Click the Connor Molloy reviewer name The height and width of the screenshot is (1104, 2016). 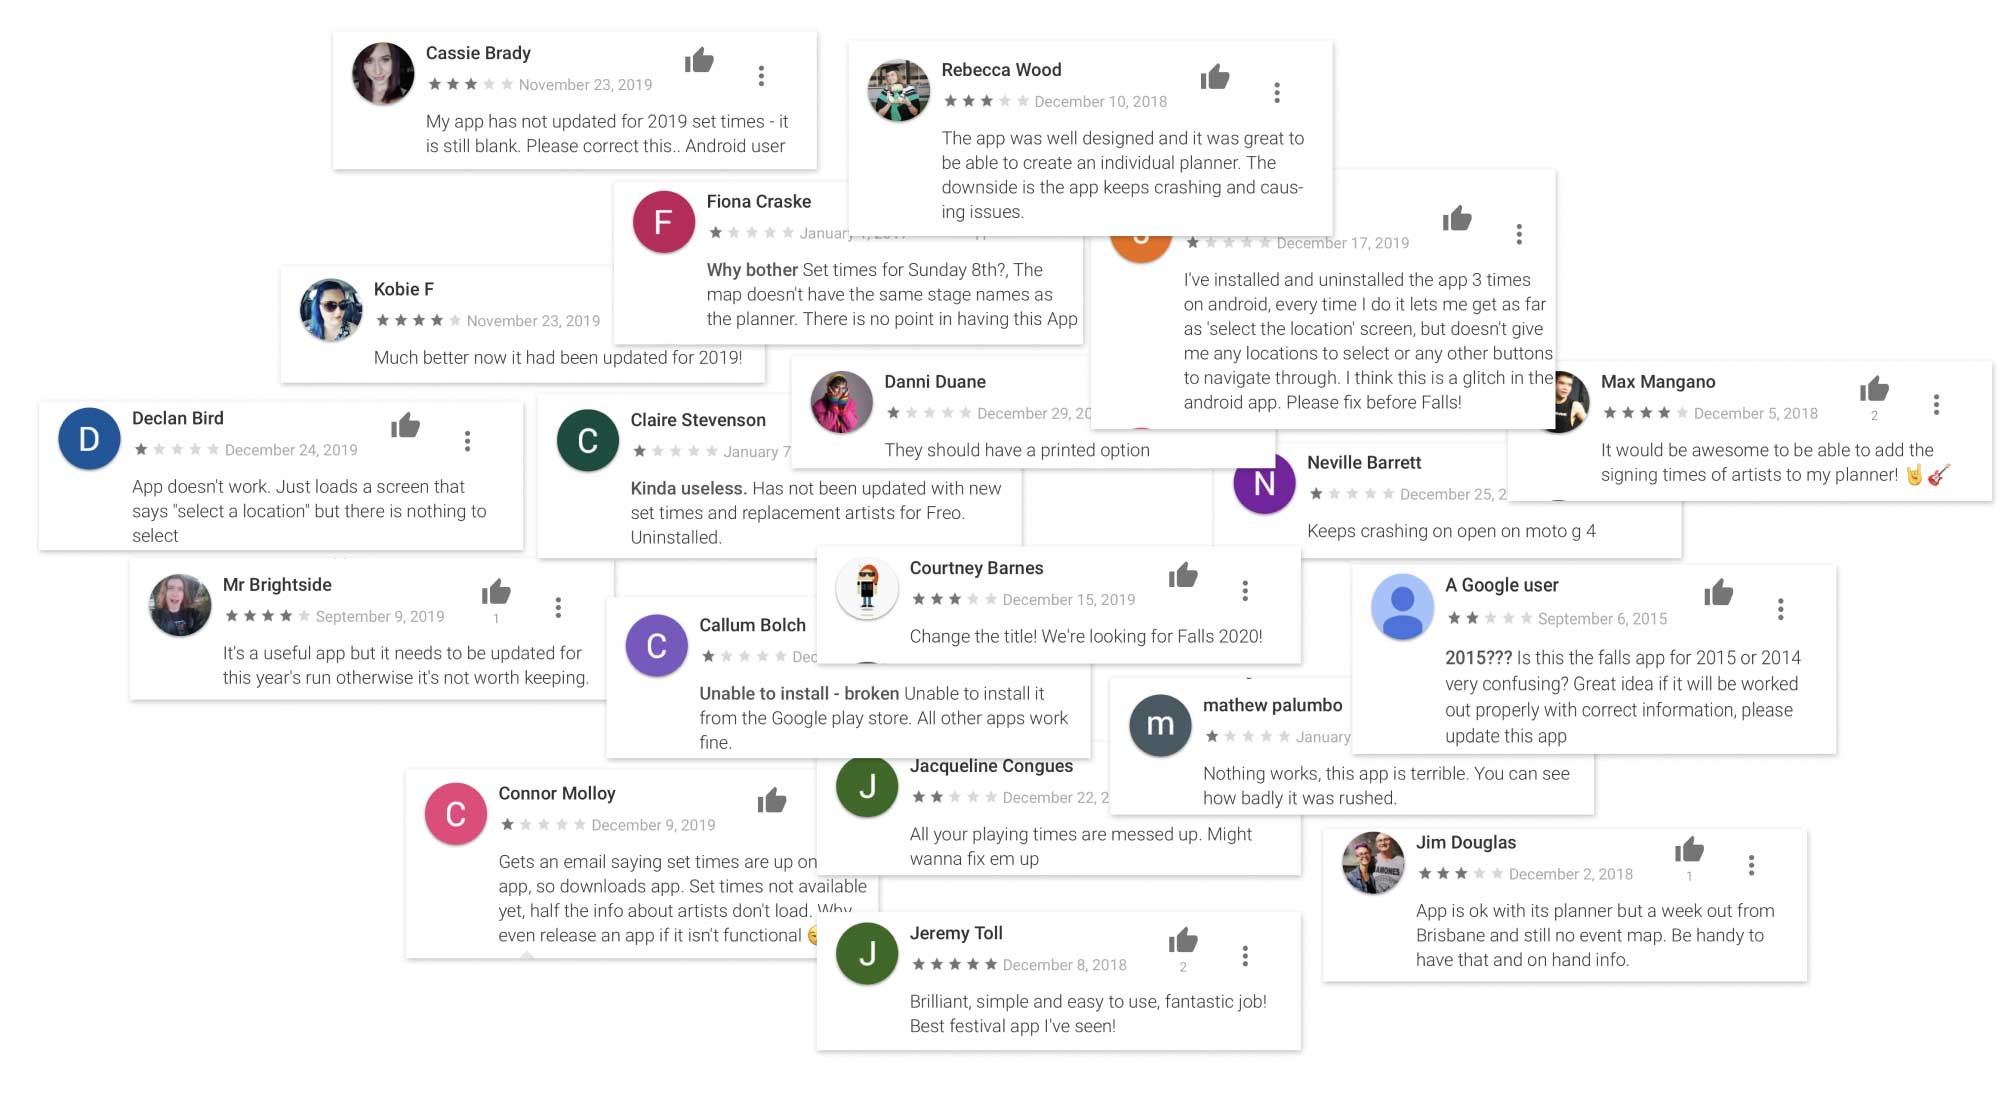(x=556, y=794)
